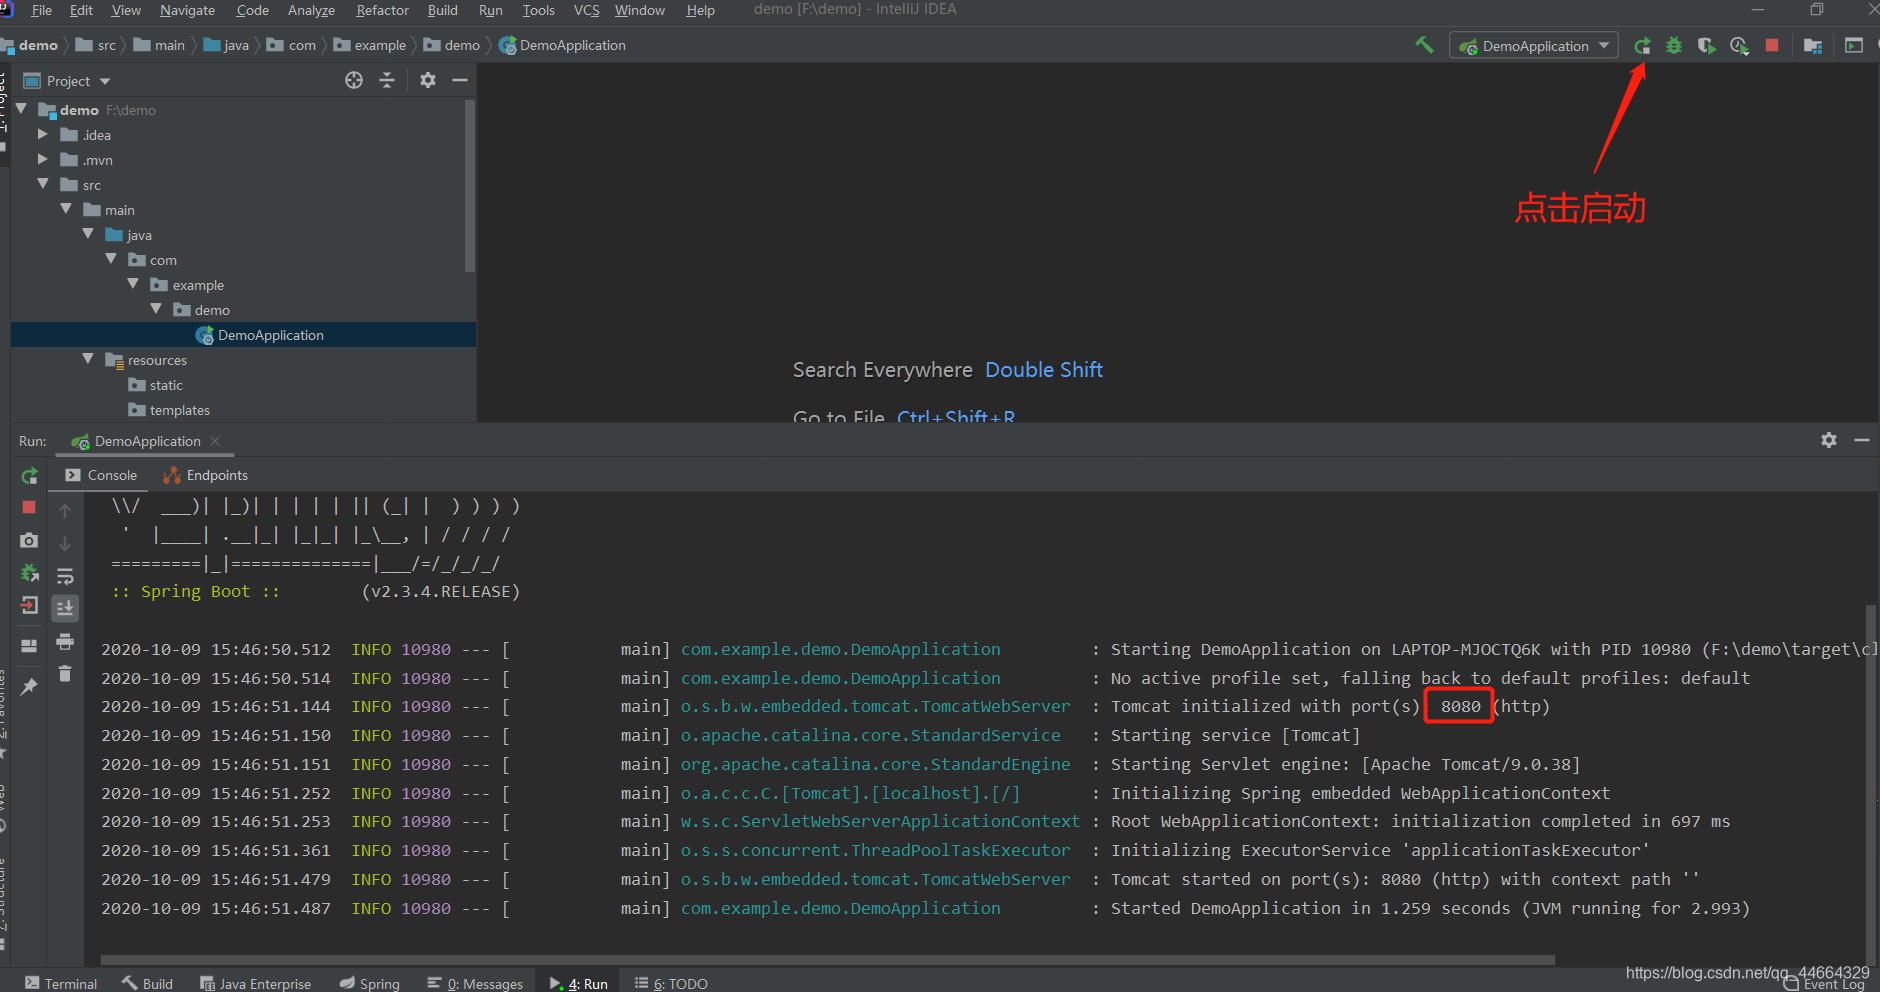Open the Build tool window at the bottom

pos(147,983)
